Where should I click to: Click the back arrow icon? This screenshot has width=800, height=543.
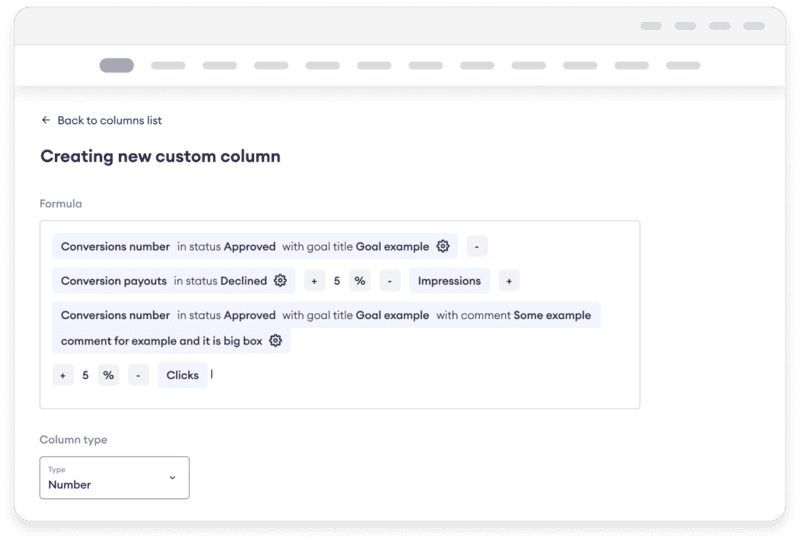[46, 120]
